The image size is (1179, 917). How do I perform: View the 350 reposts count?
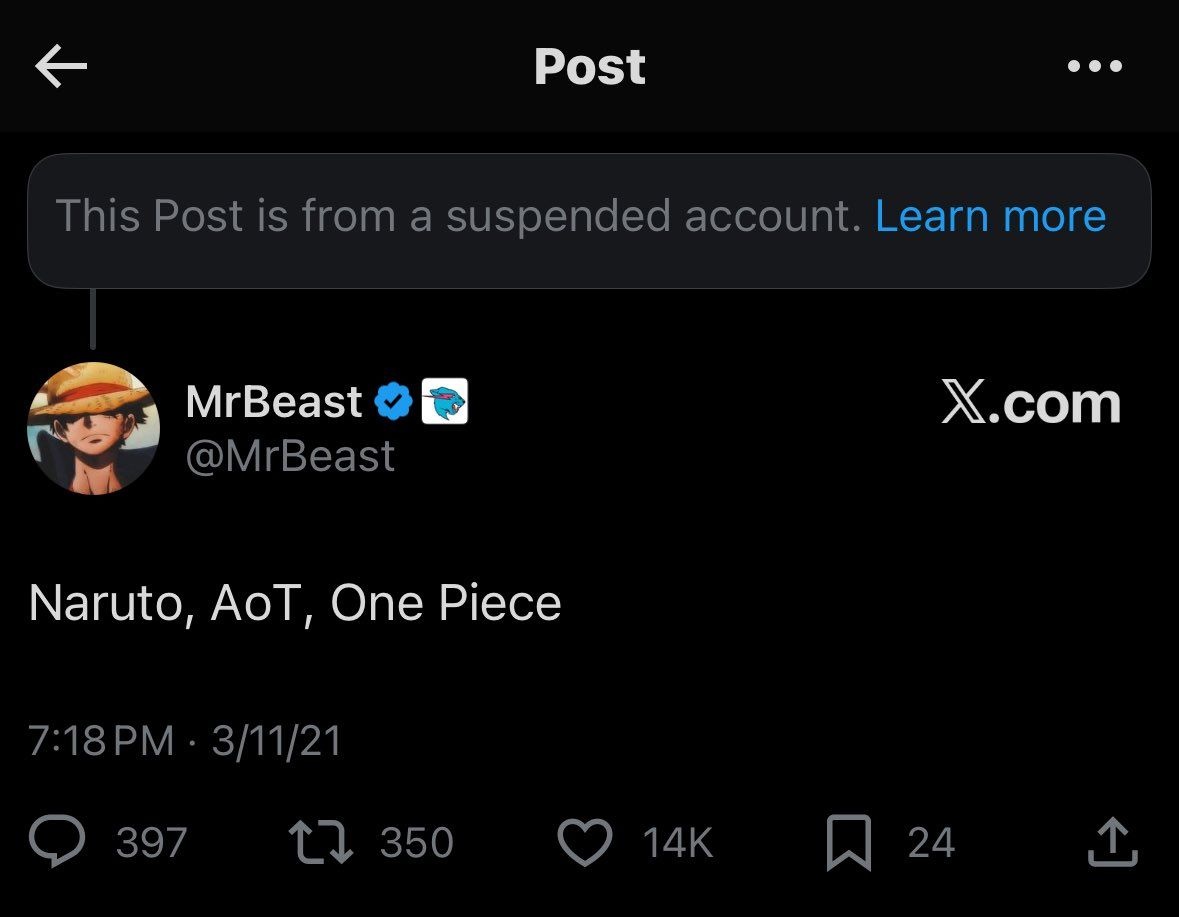[x=416, y=843]
